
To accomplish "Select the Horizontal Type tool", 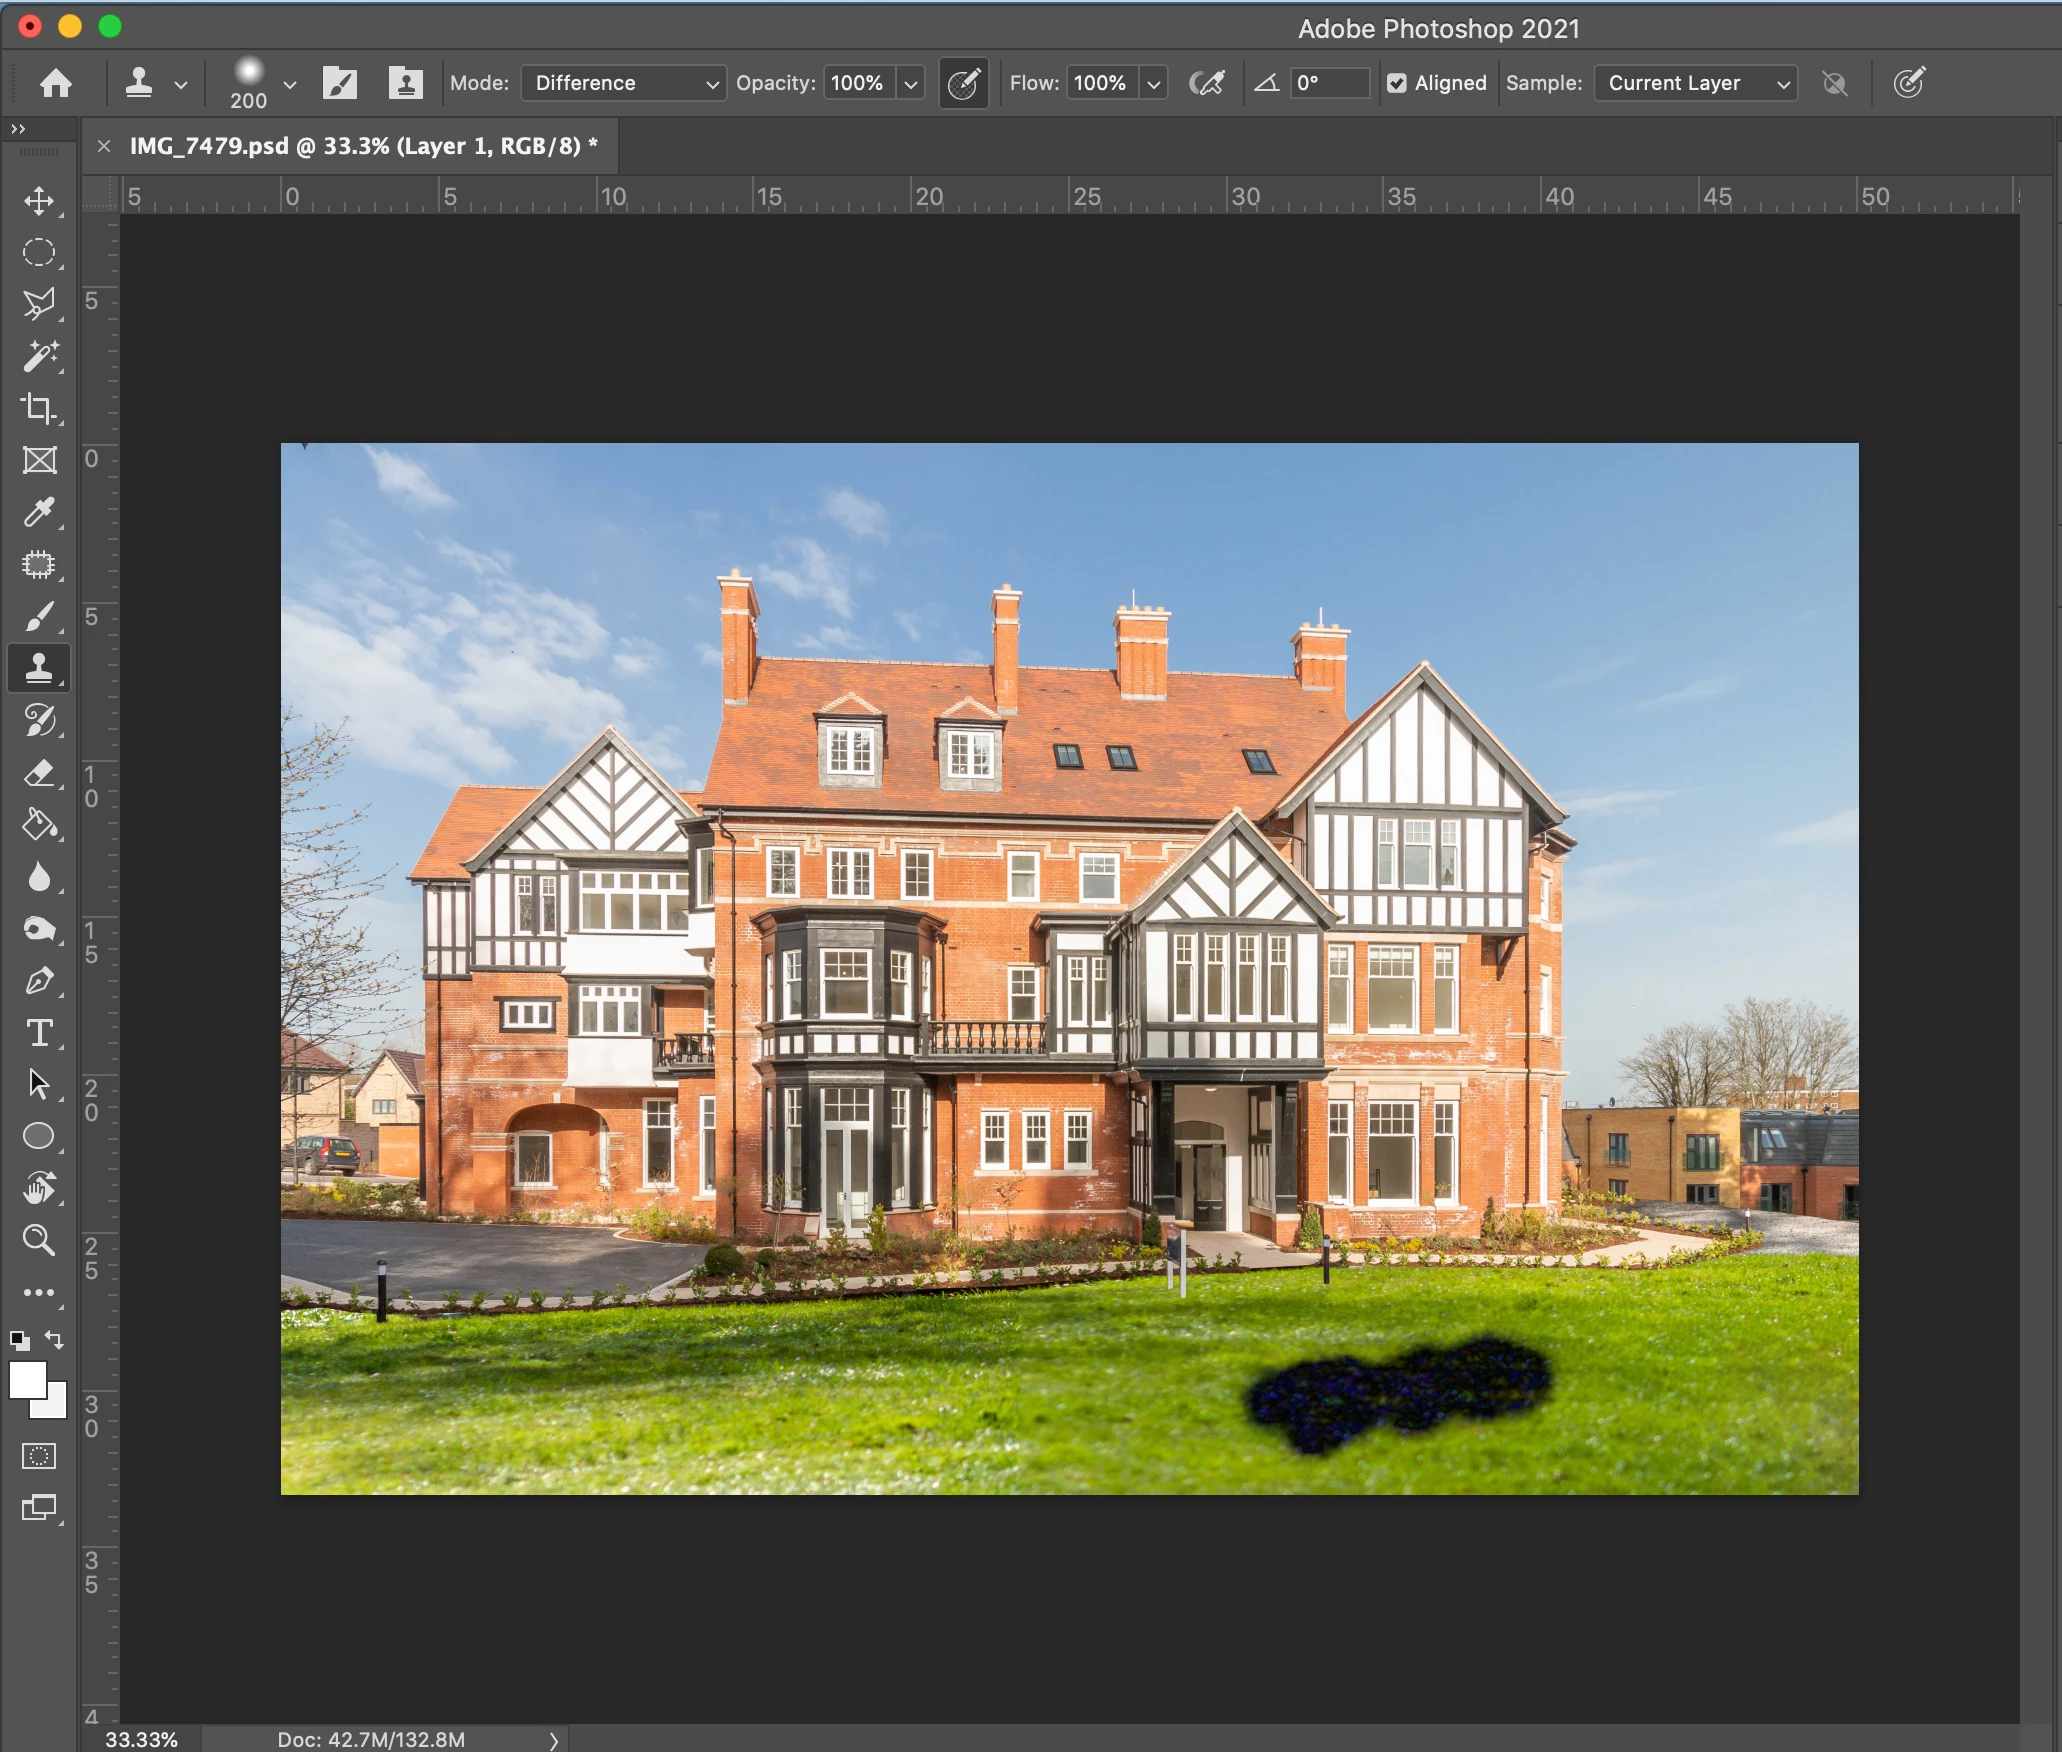I will 39,1032.
